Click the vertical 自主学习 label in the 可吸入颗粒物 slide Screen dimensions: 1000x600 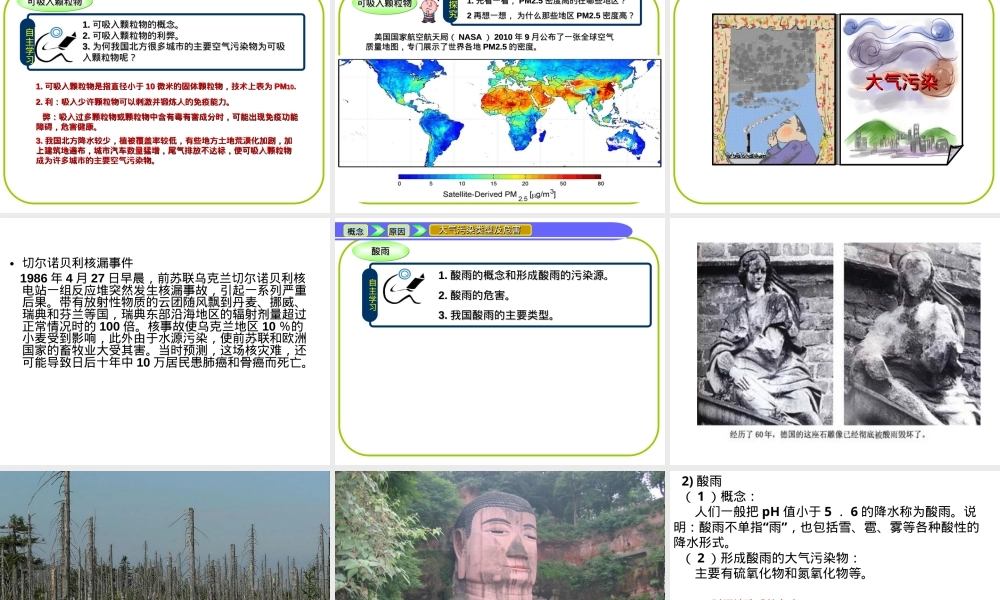pyautogui.click(x=29, y=43)
